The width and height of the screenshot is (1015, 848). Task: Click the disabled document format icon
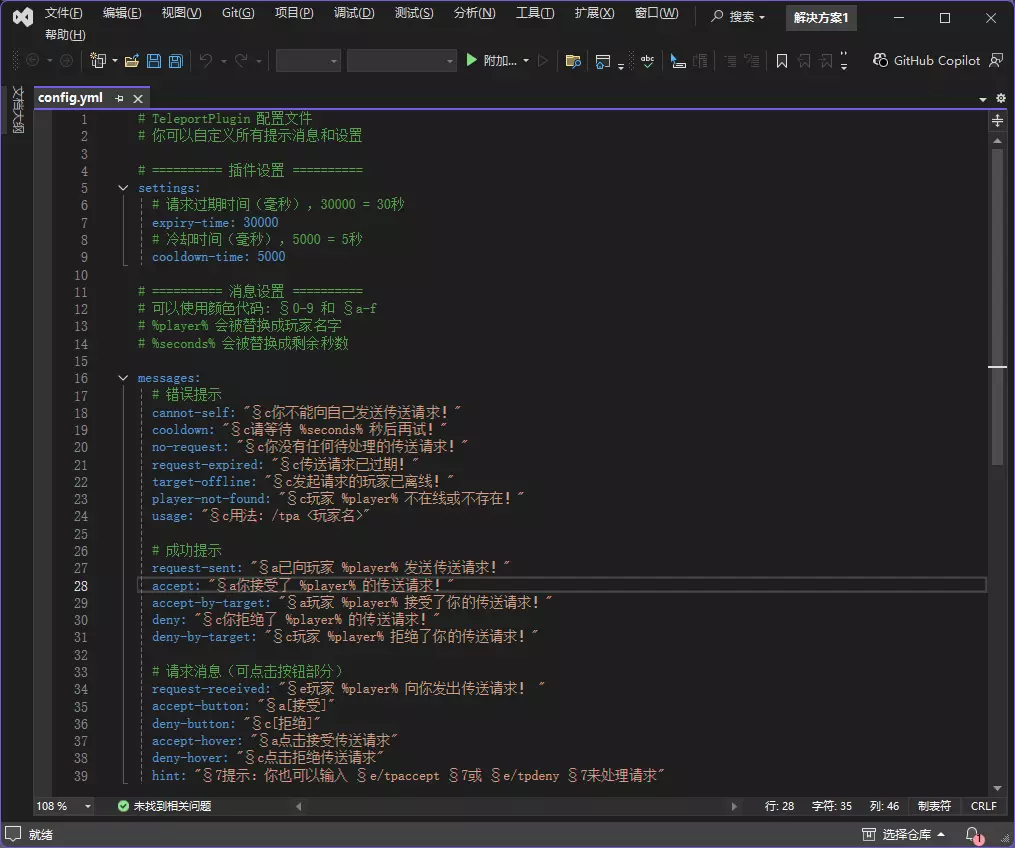(700, 61)
